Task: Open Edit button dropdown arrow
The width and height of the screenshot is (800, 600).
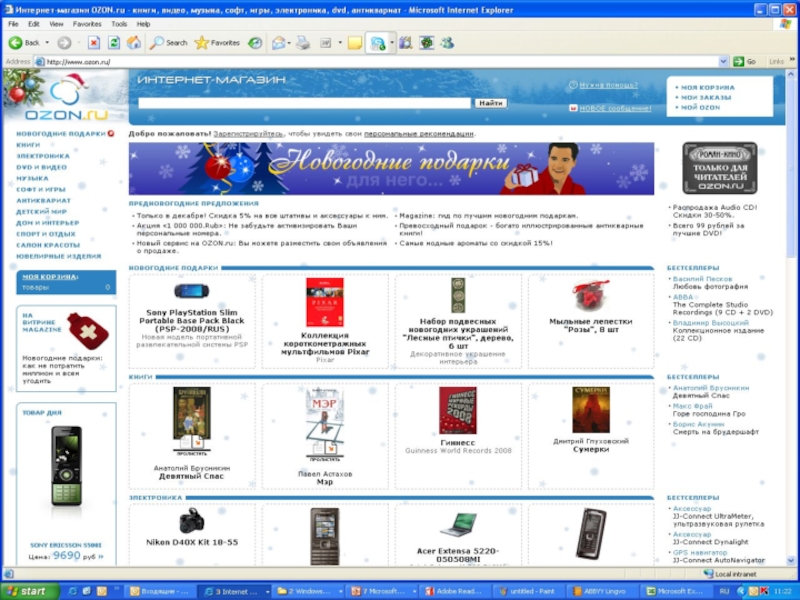Action: [x=340, y=43]
